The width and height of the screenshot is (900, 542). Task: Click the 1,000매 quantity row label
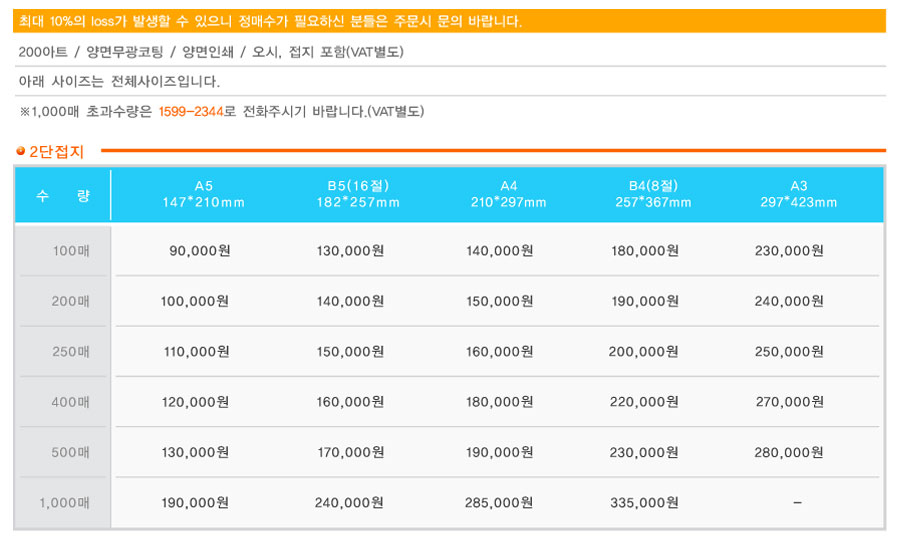[65, 503]
